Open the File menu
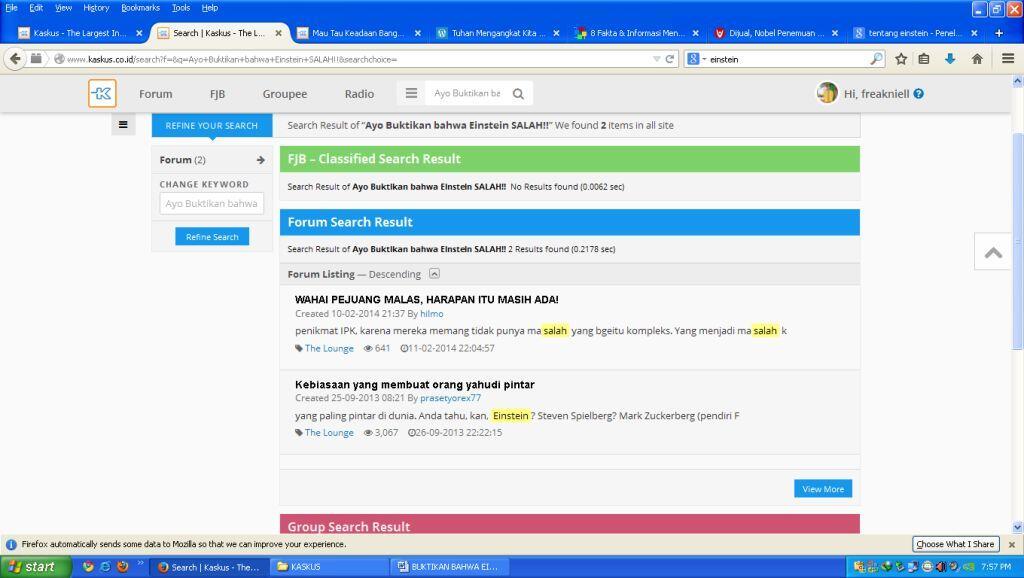Viewport: 1024px width, 578px height. pyautogui.click(x=11, y=8)
